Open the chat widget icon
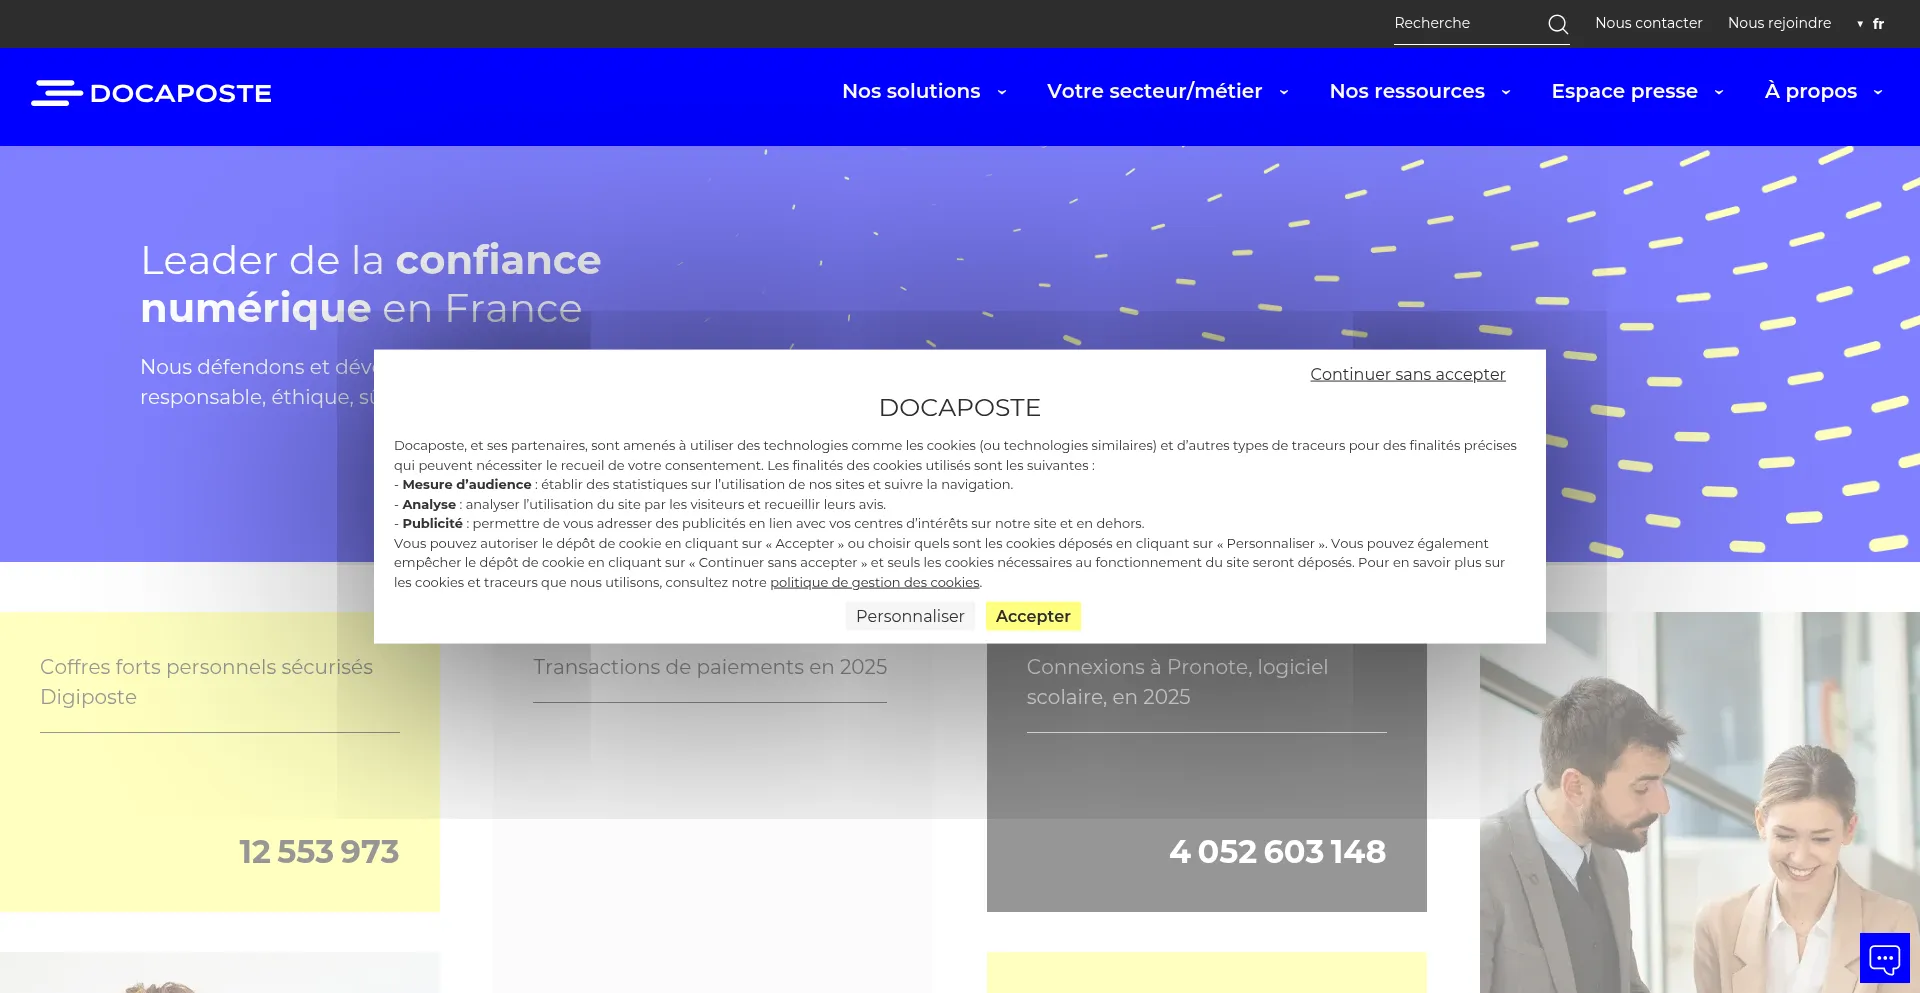The image size is (1920, 993). [1884, 958]
